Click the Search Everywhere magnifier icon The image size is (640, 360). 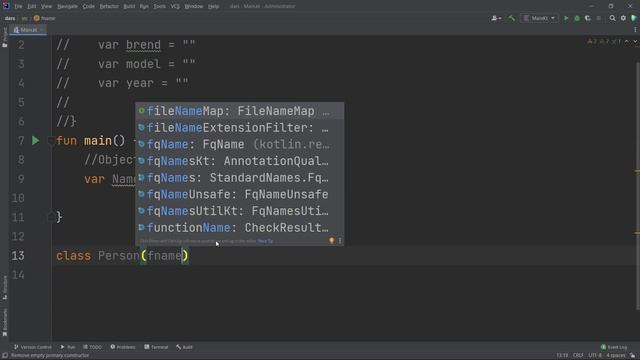[x=612, y=18]
